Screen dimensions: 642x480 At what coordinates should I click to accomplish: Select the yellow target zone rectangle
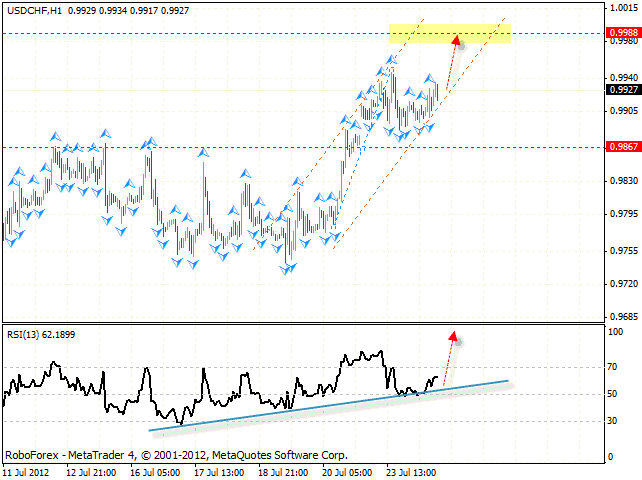click(x=450, y=34)
